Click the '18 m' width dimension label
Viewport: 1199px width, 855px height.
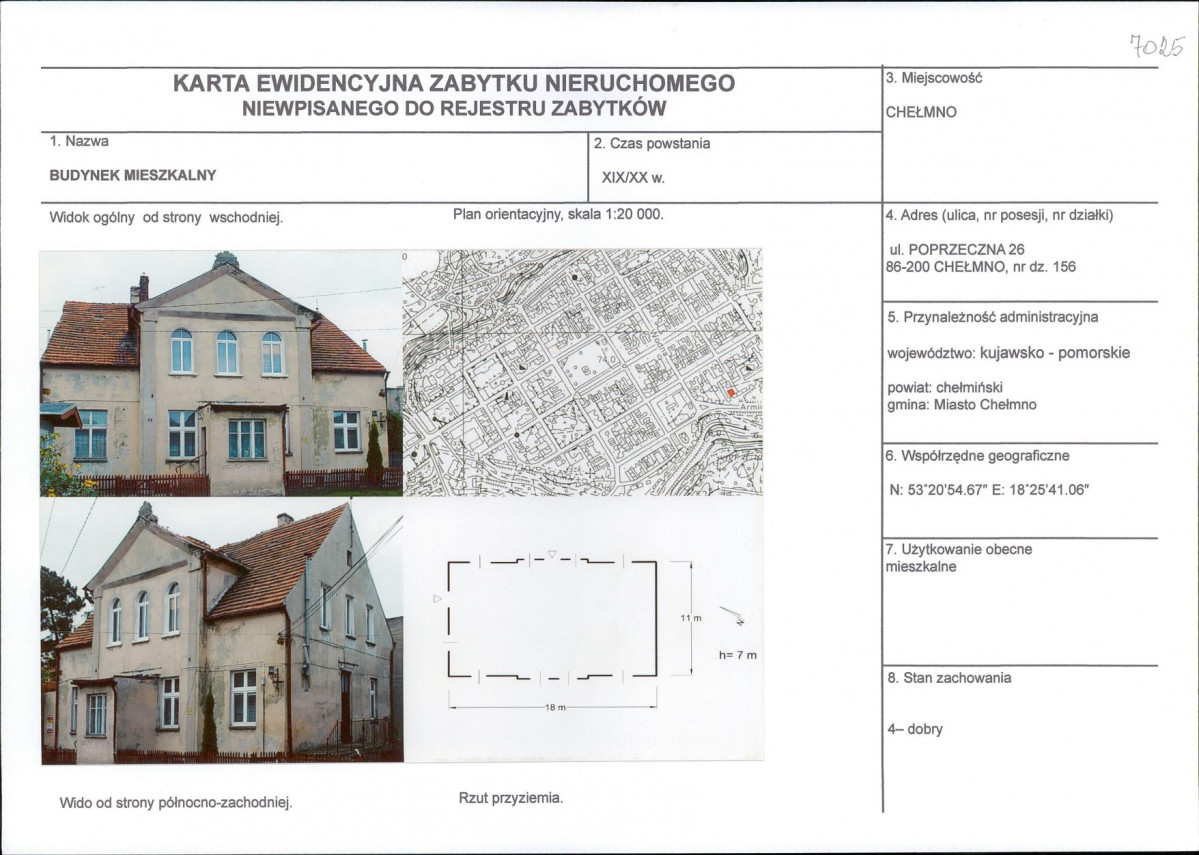tap(555, 707)
